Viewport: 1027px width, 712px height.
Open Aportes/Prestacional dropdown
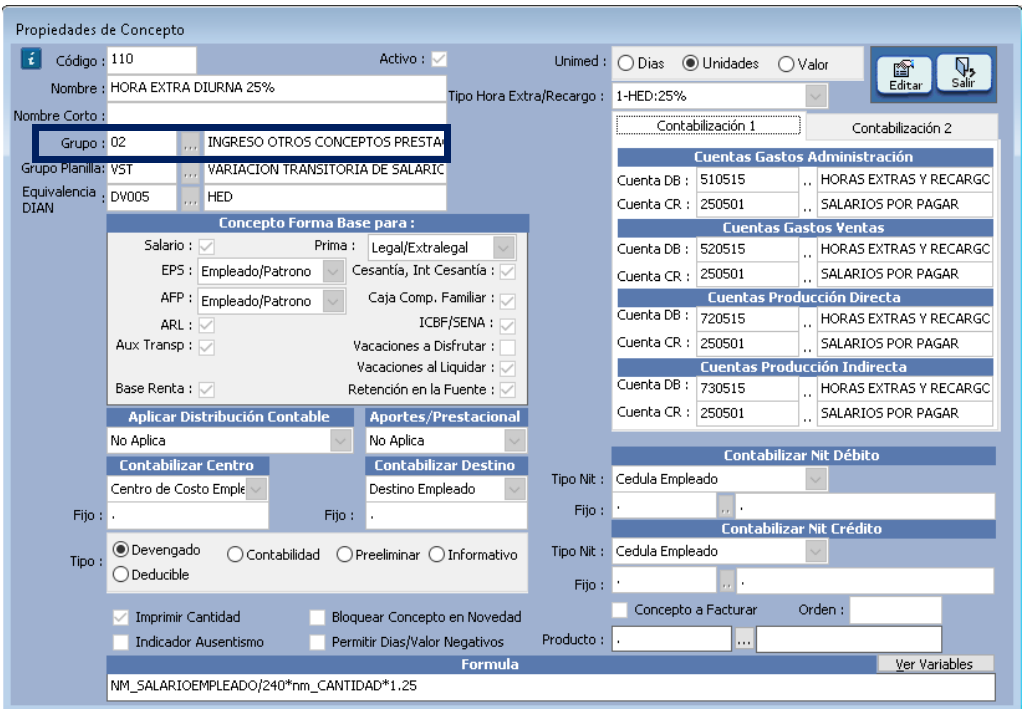point(515,441)
